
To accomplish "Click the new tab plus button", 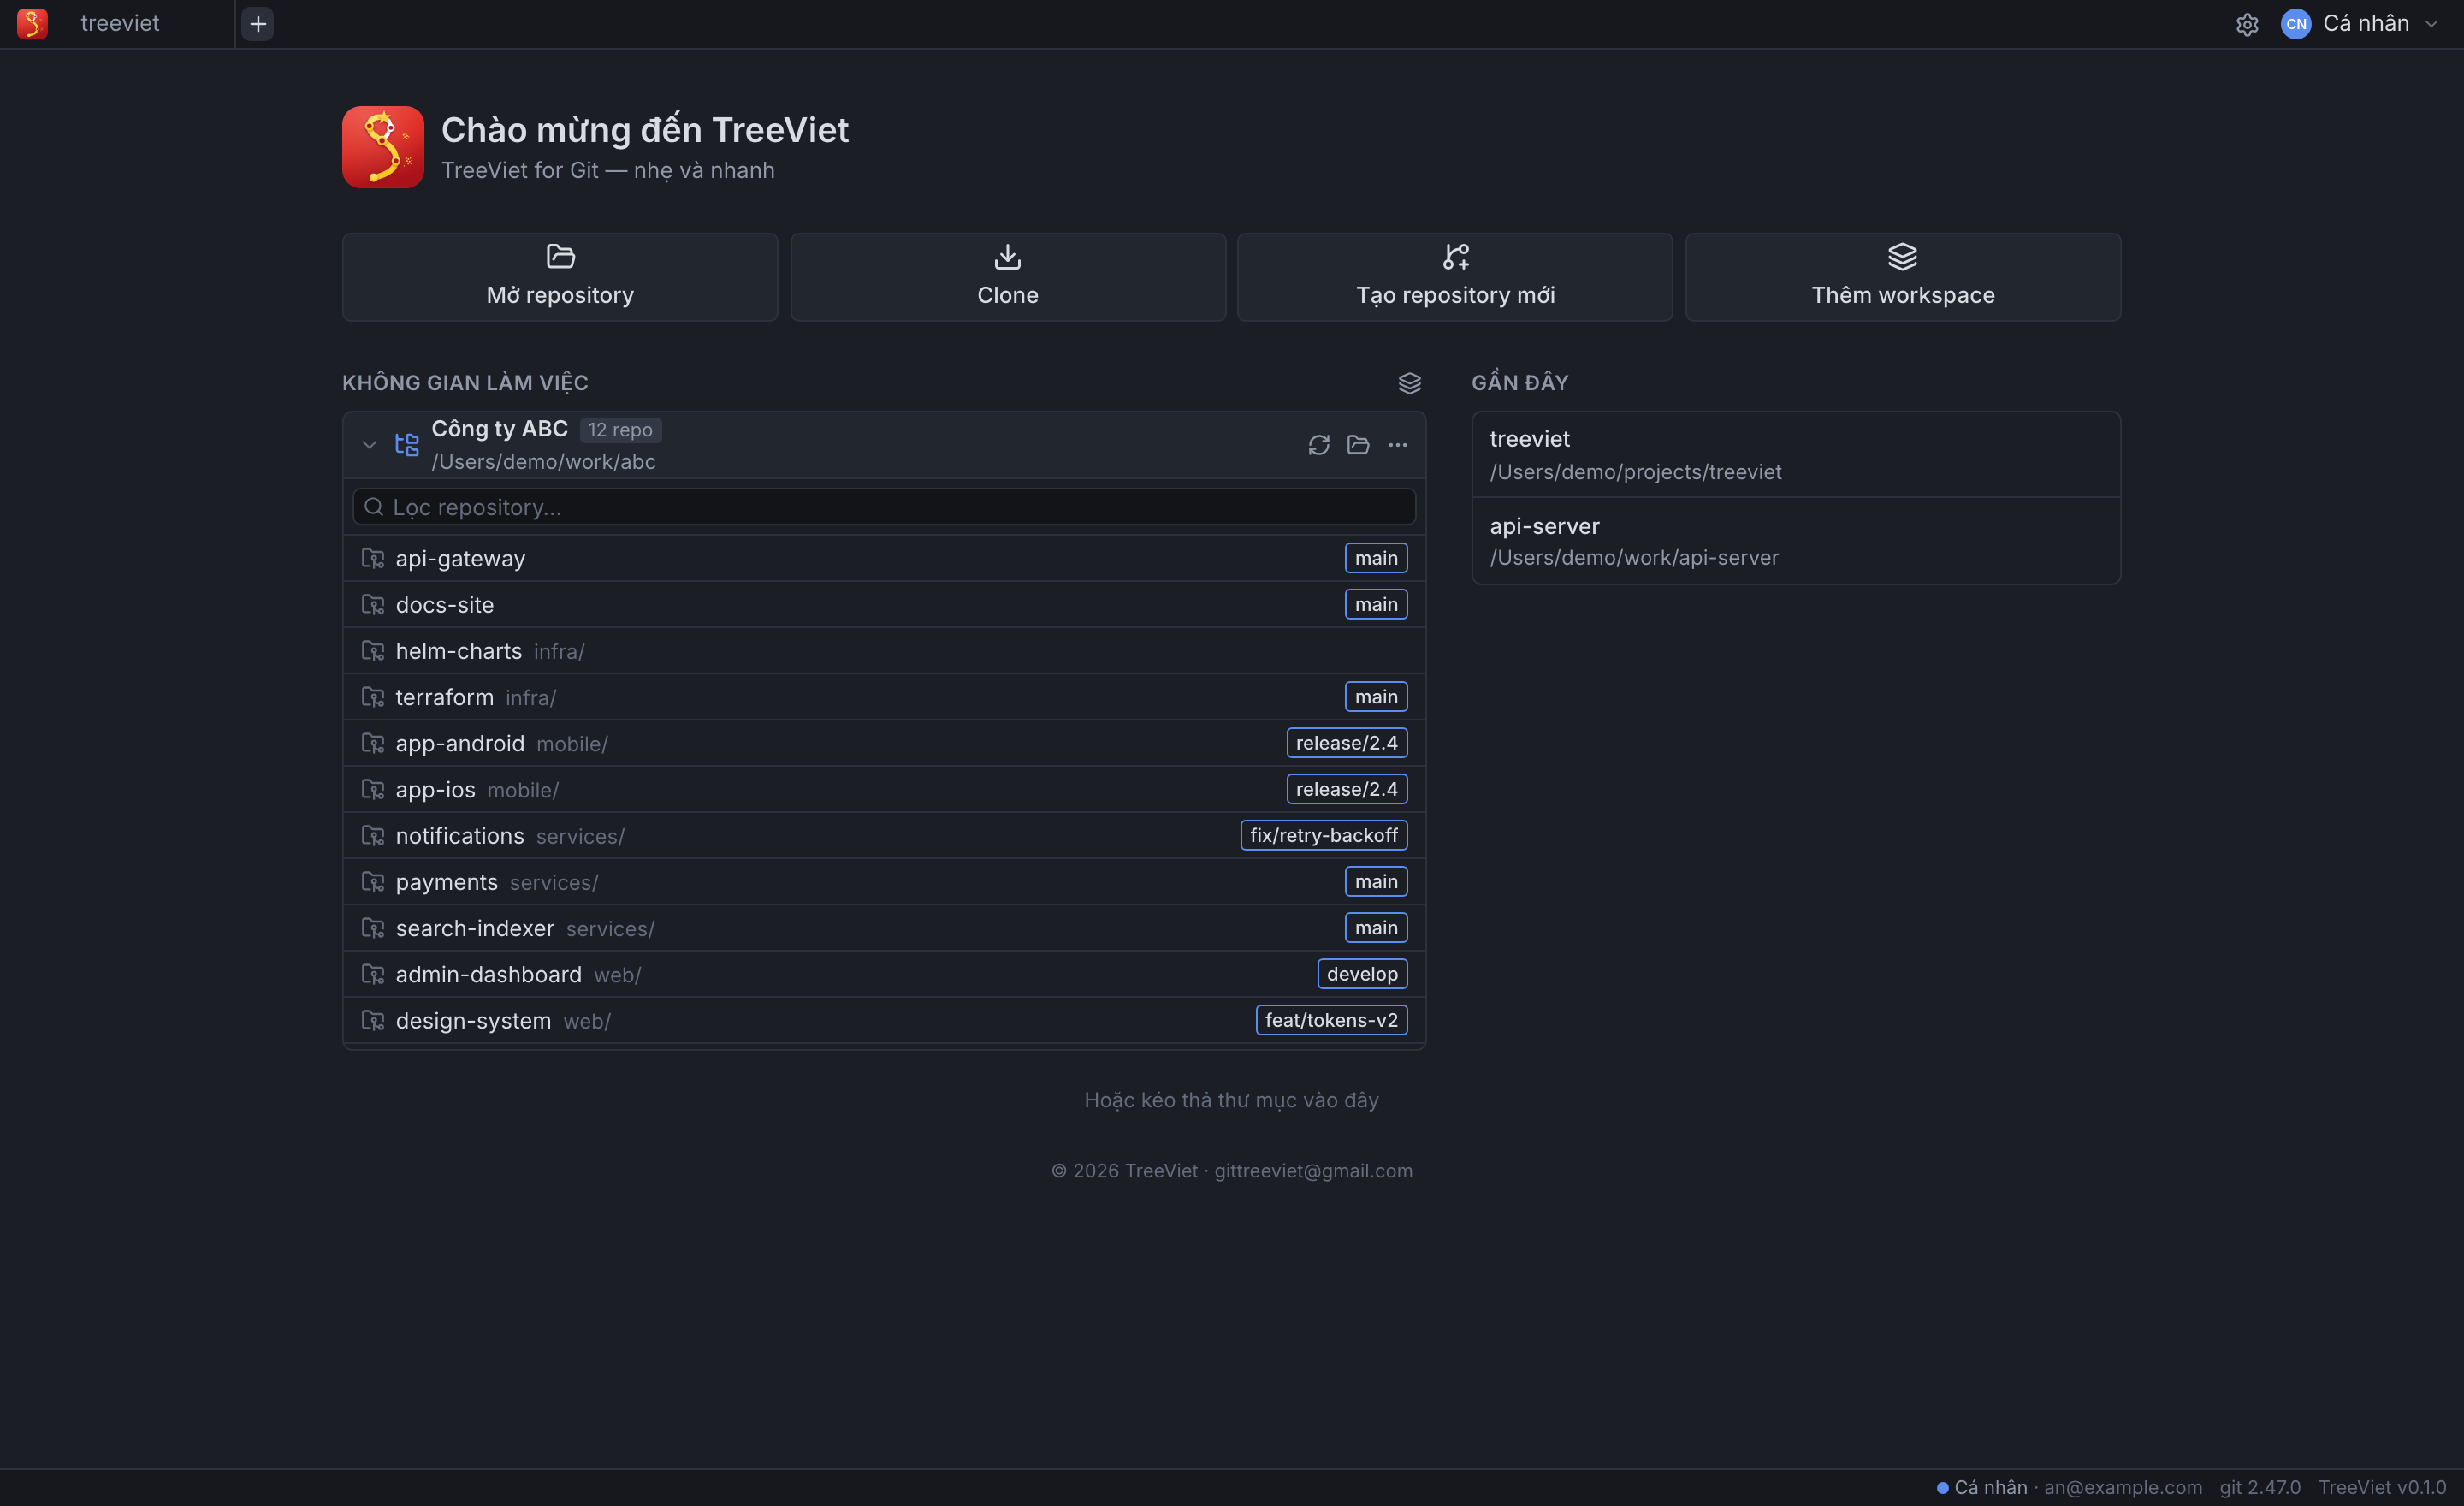I will 258,24.
